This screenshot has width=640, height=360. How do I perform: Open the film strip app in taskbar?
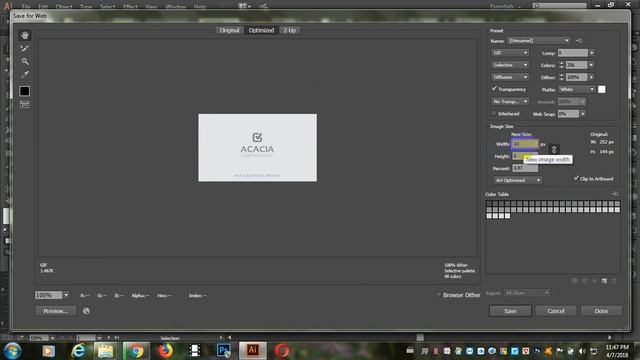click(195, 351)
